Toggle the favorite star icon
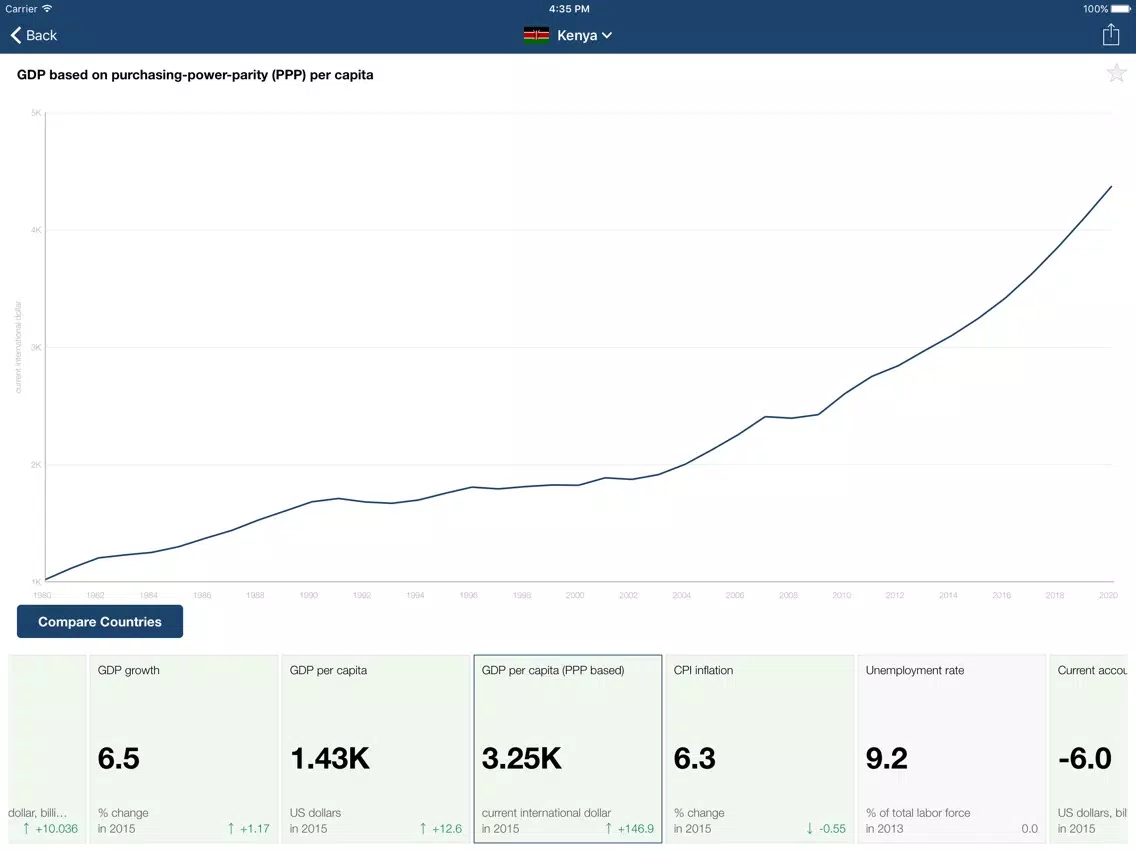Screen dimensions: 1136x852 point(1116,72)
